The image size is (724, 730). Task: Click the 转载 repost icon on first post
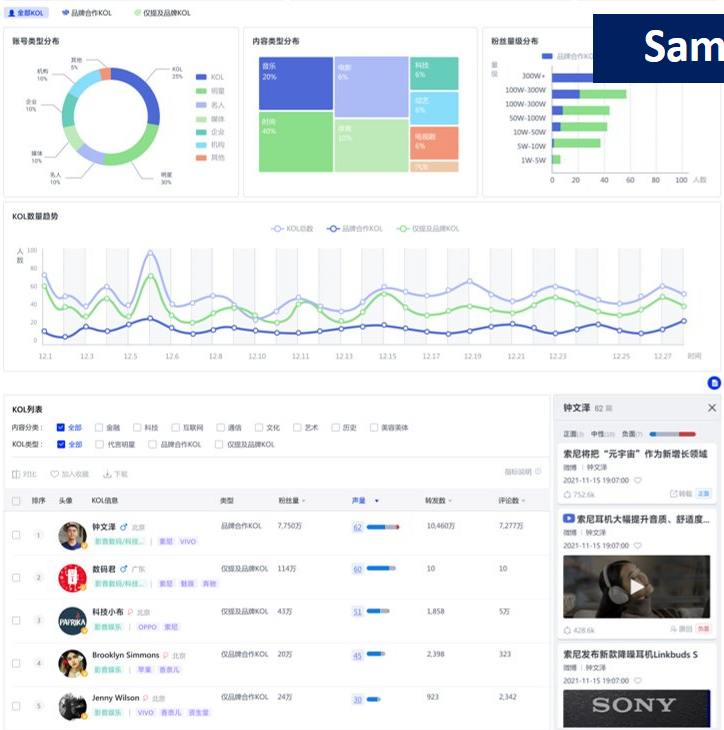[x=674, y=494]
